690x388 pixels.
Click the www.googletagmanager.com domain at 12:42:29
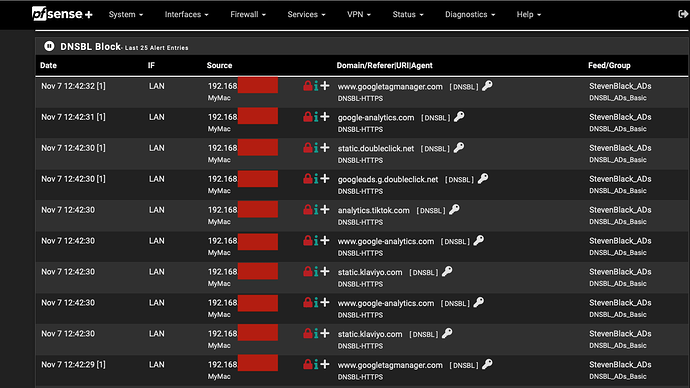(390, 365)
